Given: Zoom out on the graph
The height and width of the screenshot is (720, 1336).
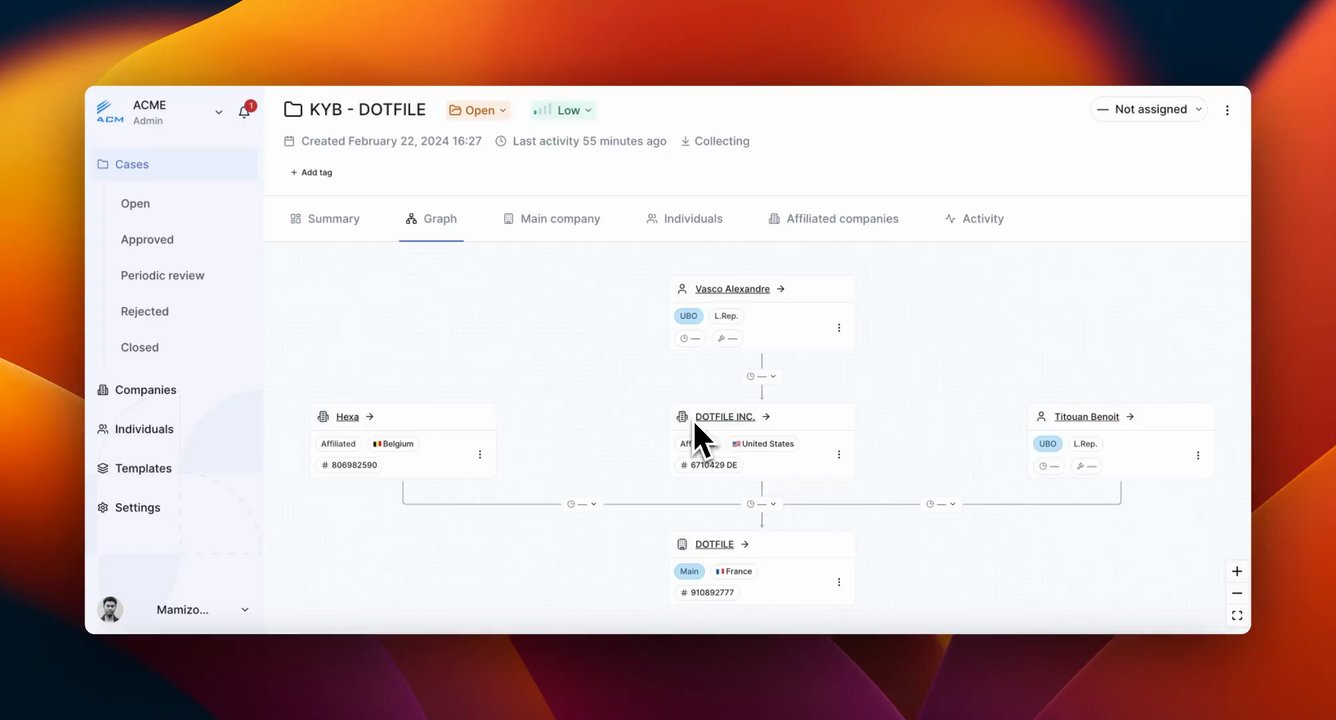Looking at the screenshot, I should (x=1237, y=594).
